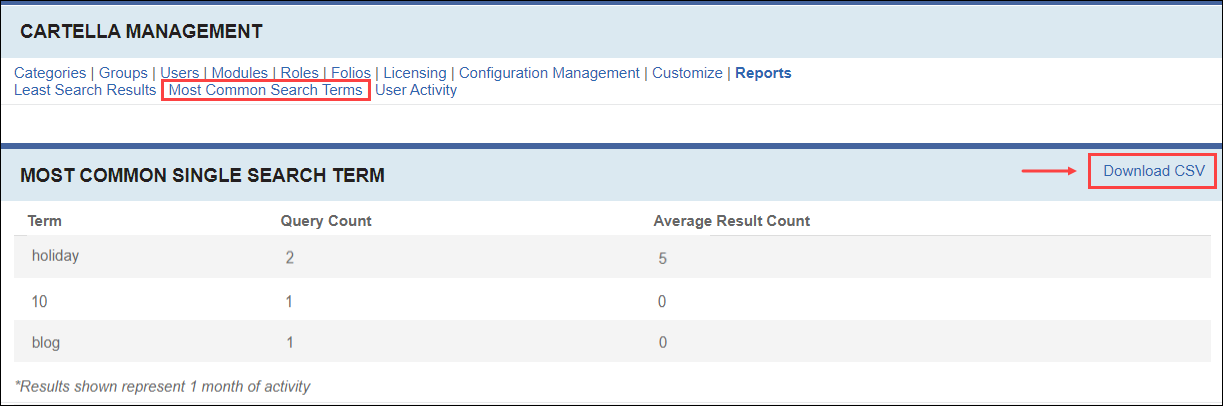Go to the Groups section

pyautogui.click(x=123, y=73)
